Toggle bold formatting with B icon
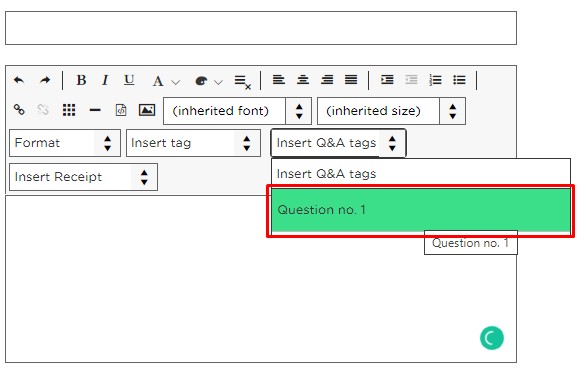 [x=81, y=80]
